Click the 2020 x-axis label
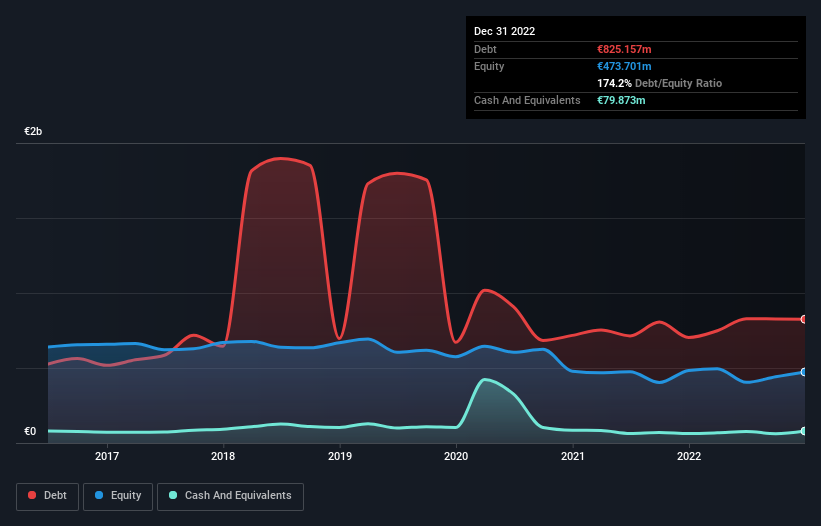 coord(456,456)
